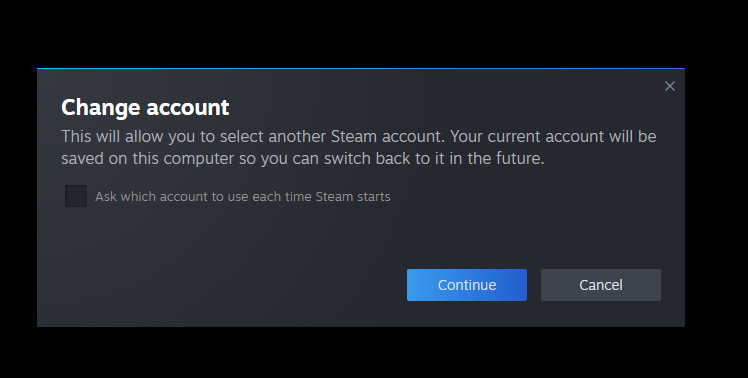This screenshot has height=378, width=748.
Task: Enable asking for account each time Steam starts
Action: pyautogui.click(x=76, y=196)
